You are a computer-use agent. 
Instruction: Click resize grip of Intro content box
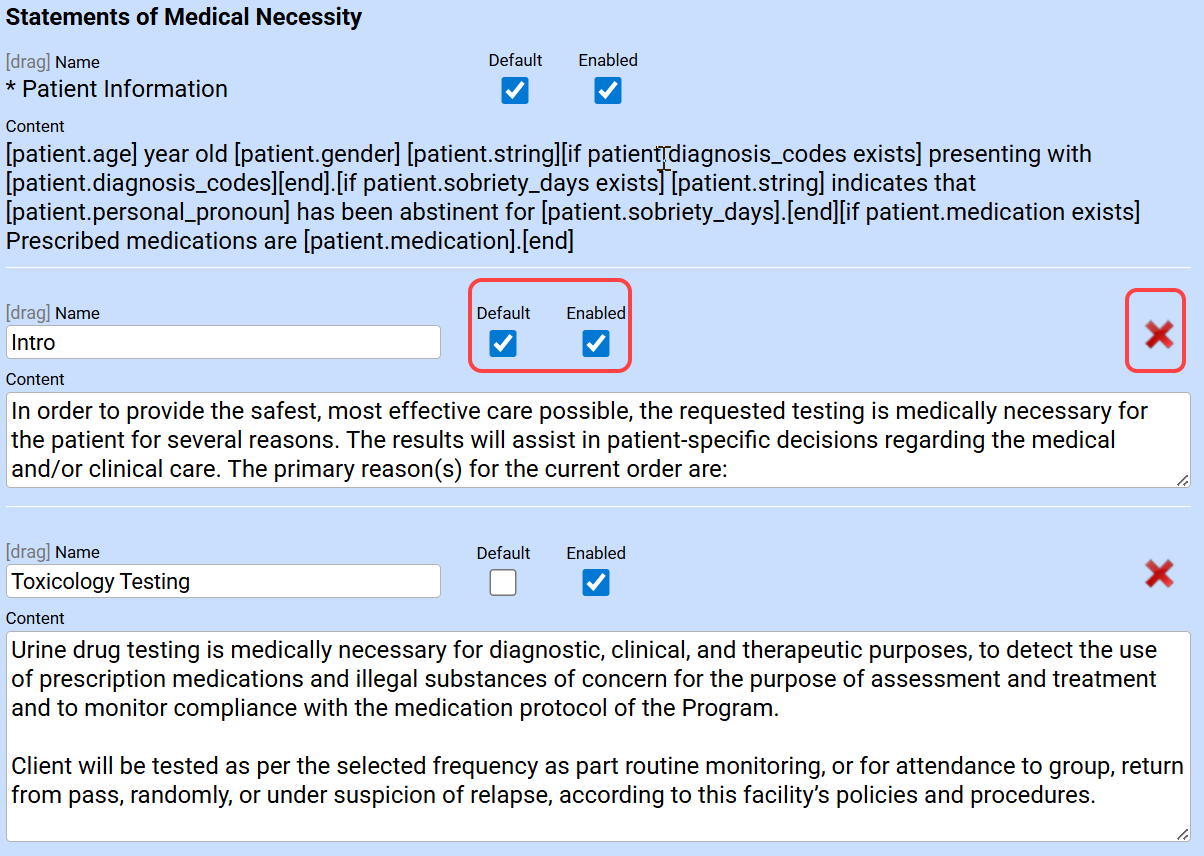tap(1184, 481)
